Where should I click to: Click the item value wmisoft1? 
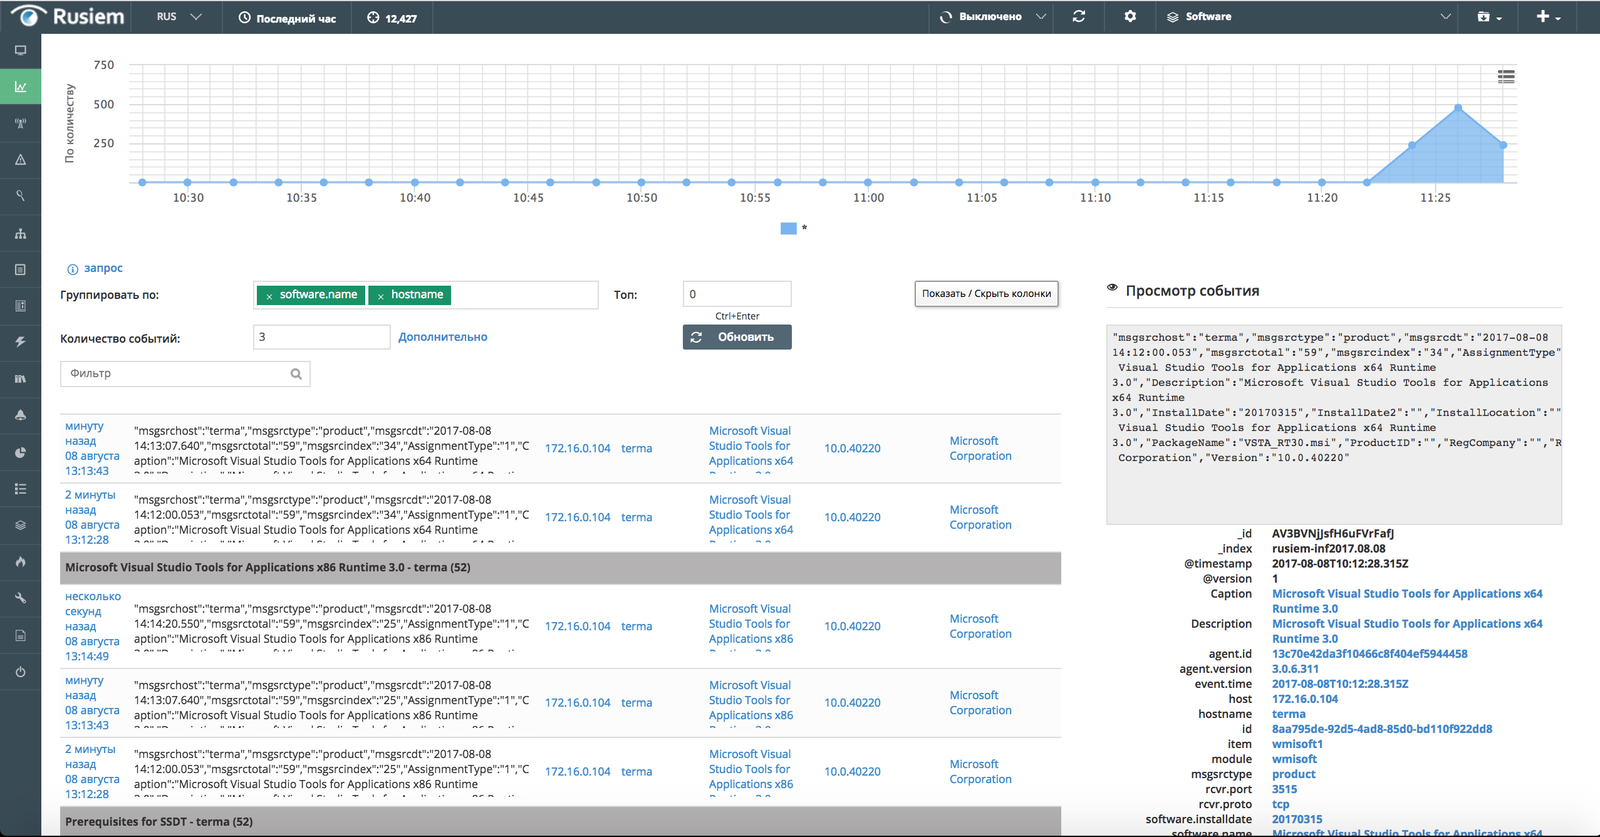(x=1297, y=744)
